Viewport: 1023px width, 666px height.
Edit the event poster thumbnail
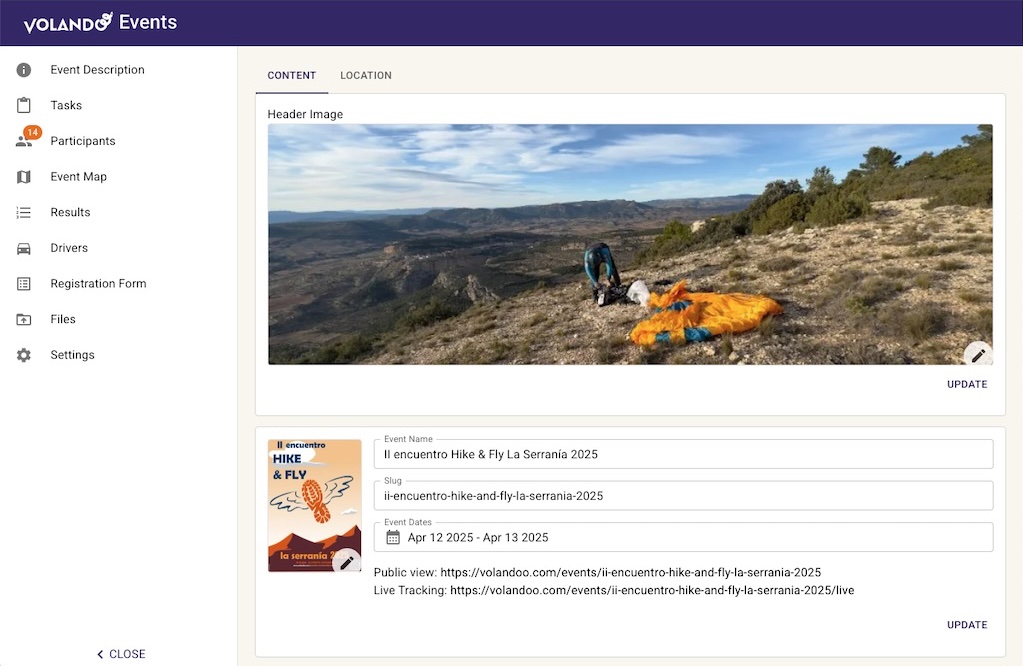pyautogui.click(x=347, y=561)
